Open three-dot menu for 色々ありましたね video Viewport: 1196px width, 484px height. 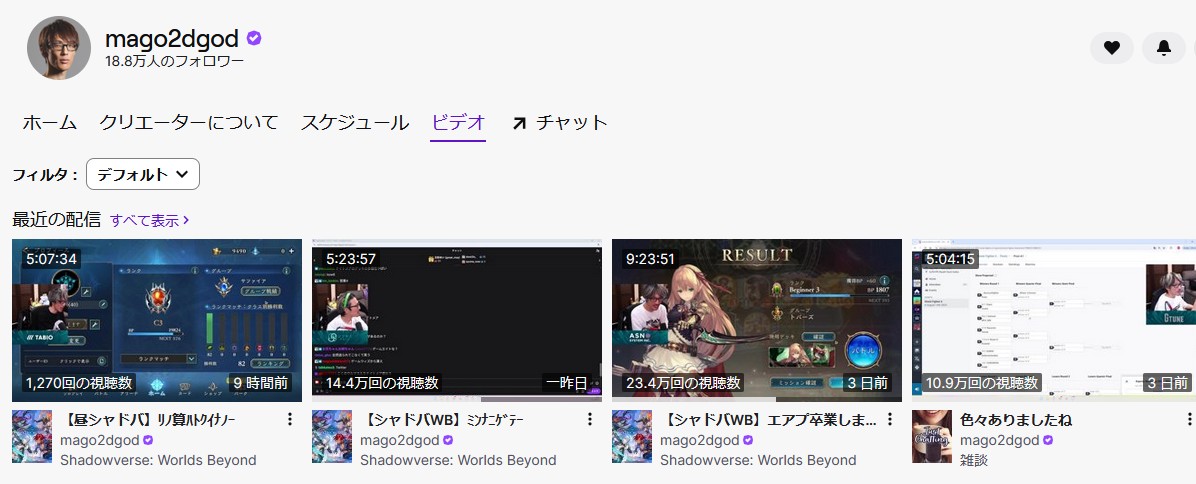[1190, 420]
